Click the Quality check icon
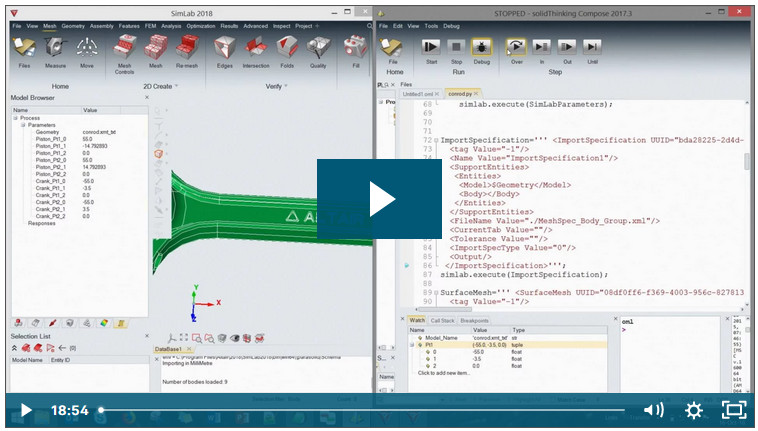Viewport: 758px width, 431px height. (317, 50)
